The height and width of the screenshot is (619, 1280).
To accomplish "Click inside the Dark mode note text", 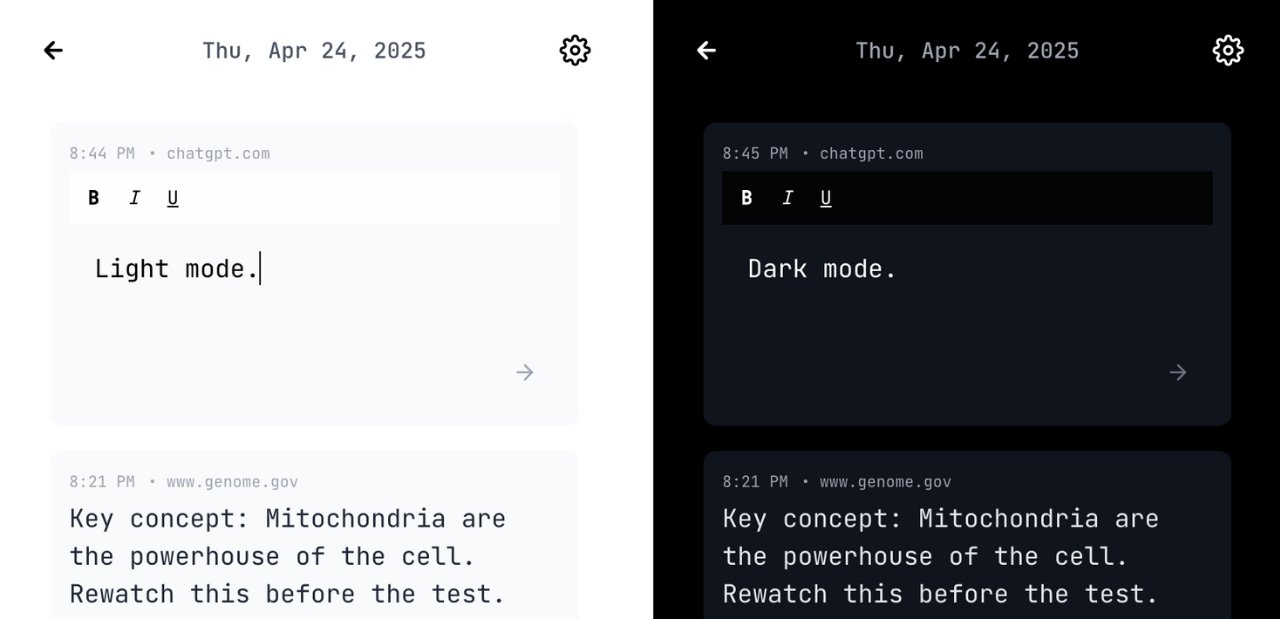I will 821,268.
